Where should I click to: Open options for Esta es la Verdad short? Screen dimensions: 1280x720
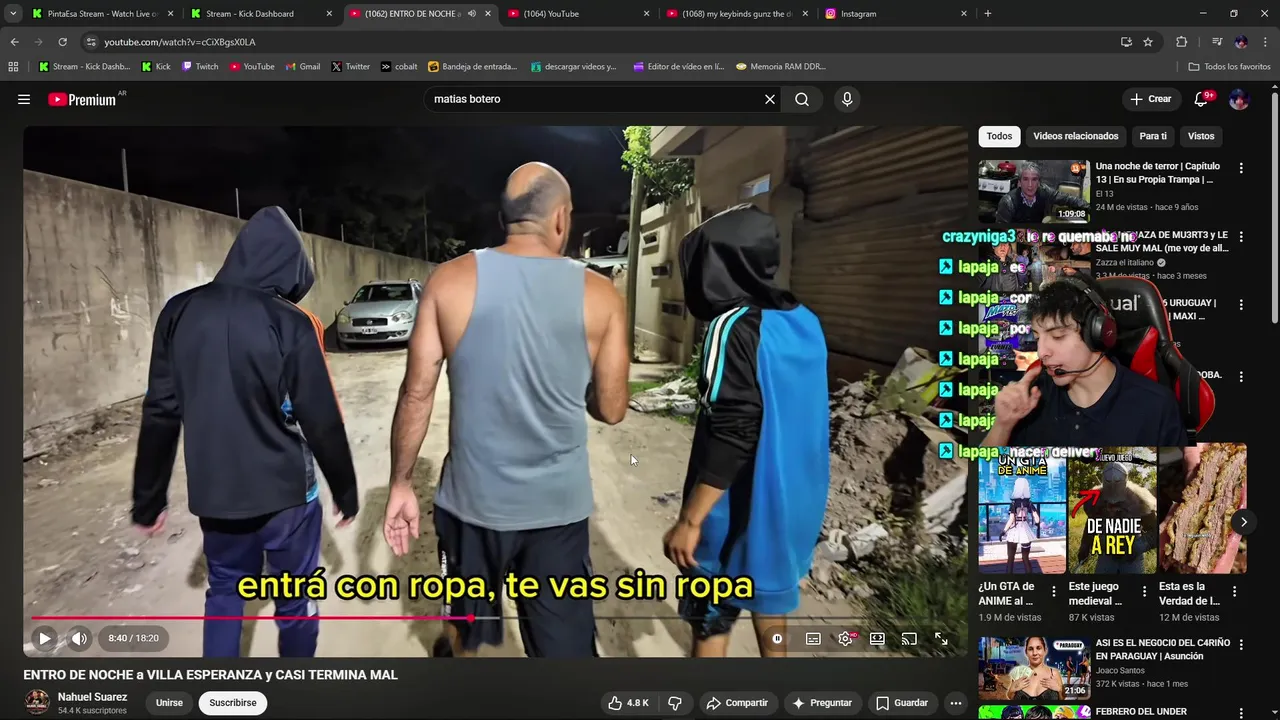point(1234,592)
